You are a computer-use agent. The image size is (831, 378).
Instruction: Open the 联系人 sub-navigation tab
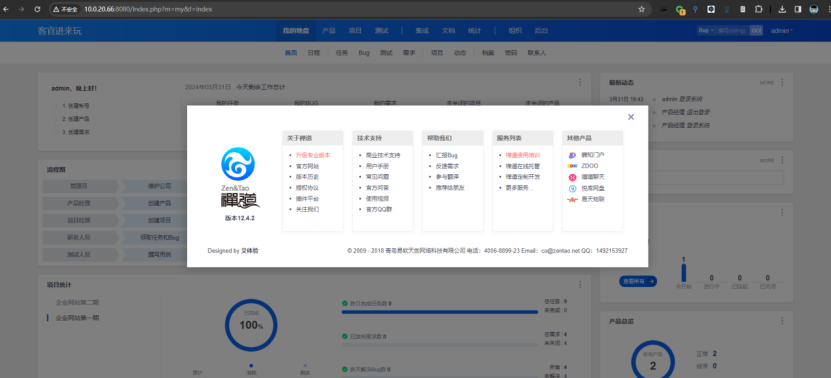(x=536, y=53)
